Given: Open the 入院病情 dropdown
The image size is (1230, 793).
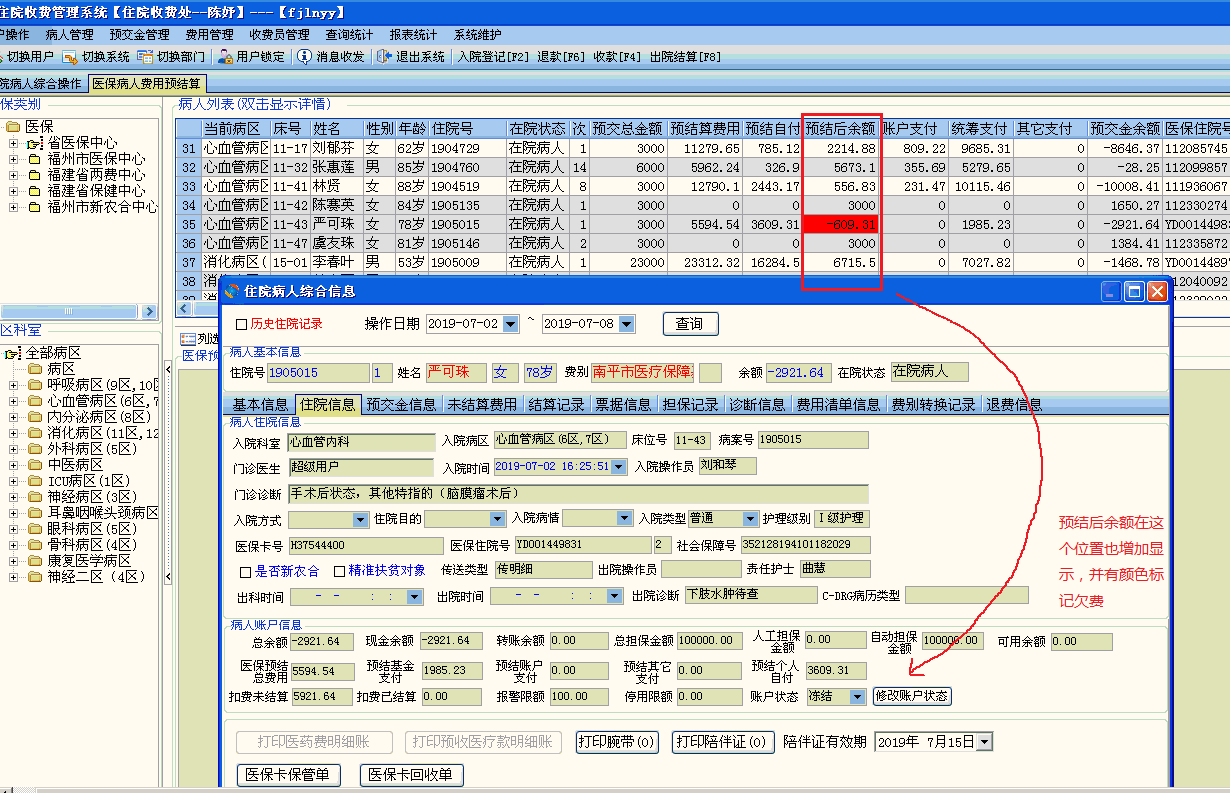Looking at the screenshot, I should point(625,519).
